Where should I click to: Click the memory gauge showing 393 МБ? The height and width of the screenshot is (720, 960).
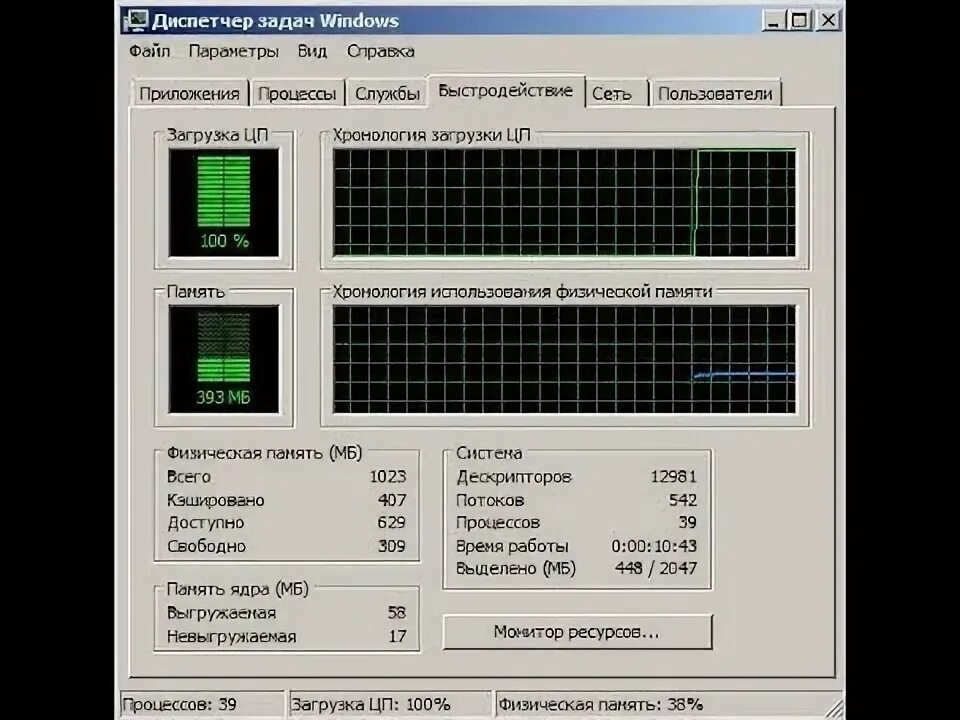pos(224,359)
